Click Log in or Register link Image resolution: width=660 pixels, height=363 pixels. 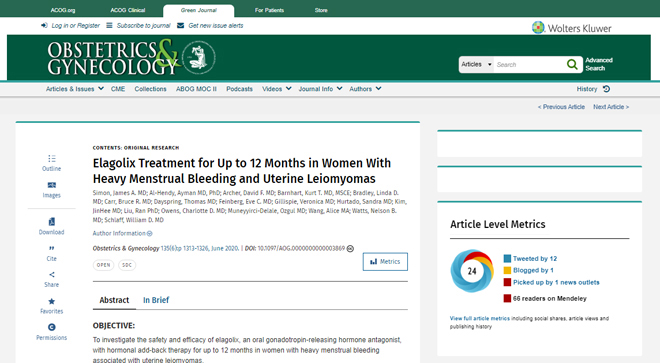coord(75,26)
